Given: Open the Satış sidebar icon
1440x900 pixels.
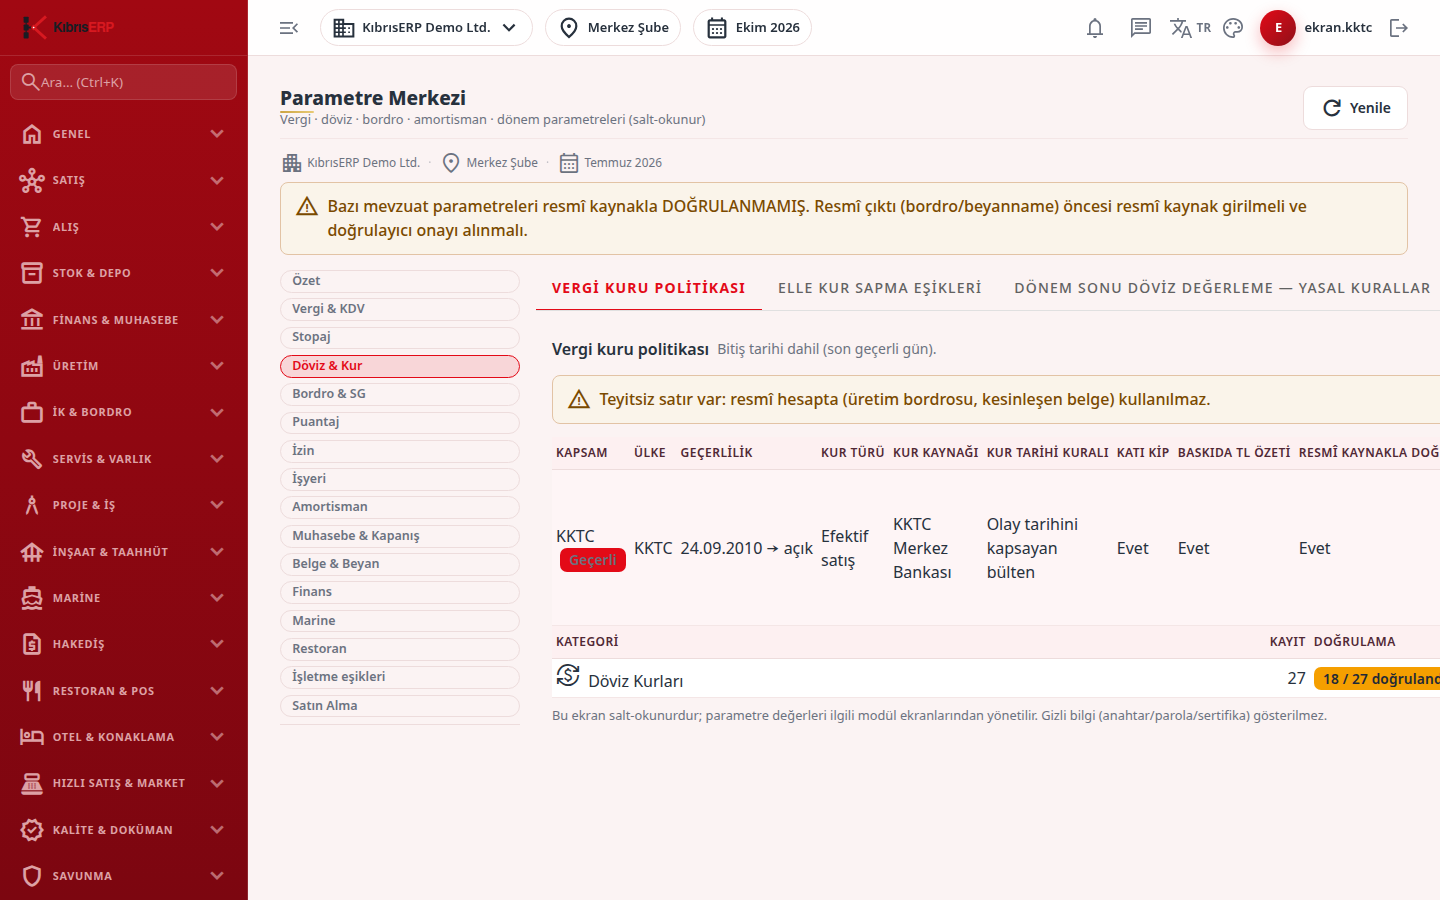Looking at the screenshot, I should coord(32,180).
